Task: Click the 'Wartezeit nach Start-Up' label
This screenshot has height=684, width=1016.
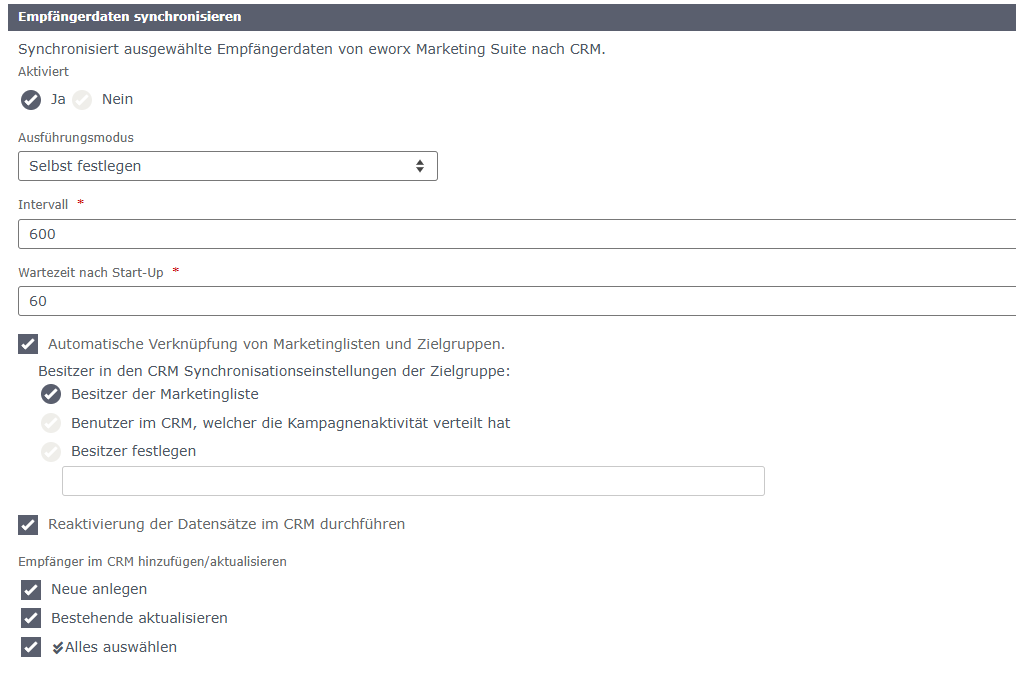Action: [x=91, y=273]
